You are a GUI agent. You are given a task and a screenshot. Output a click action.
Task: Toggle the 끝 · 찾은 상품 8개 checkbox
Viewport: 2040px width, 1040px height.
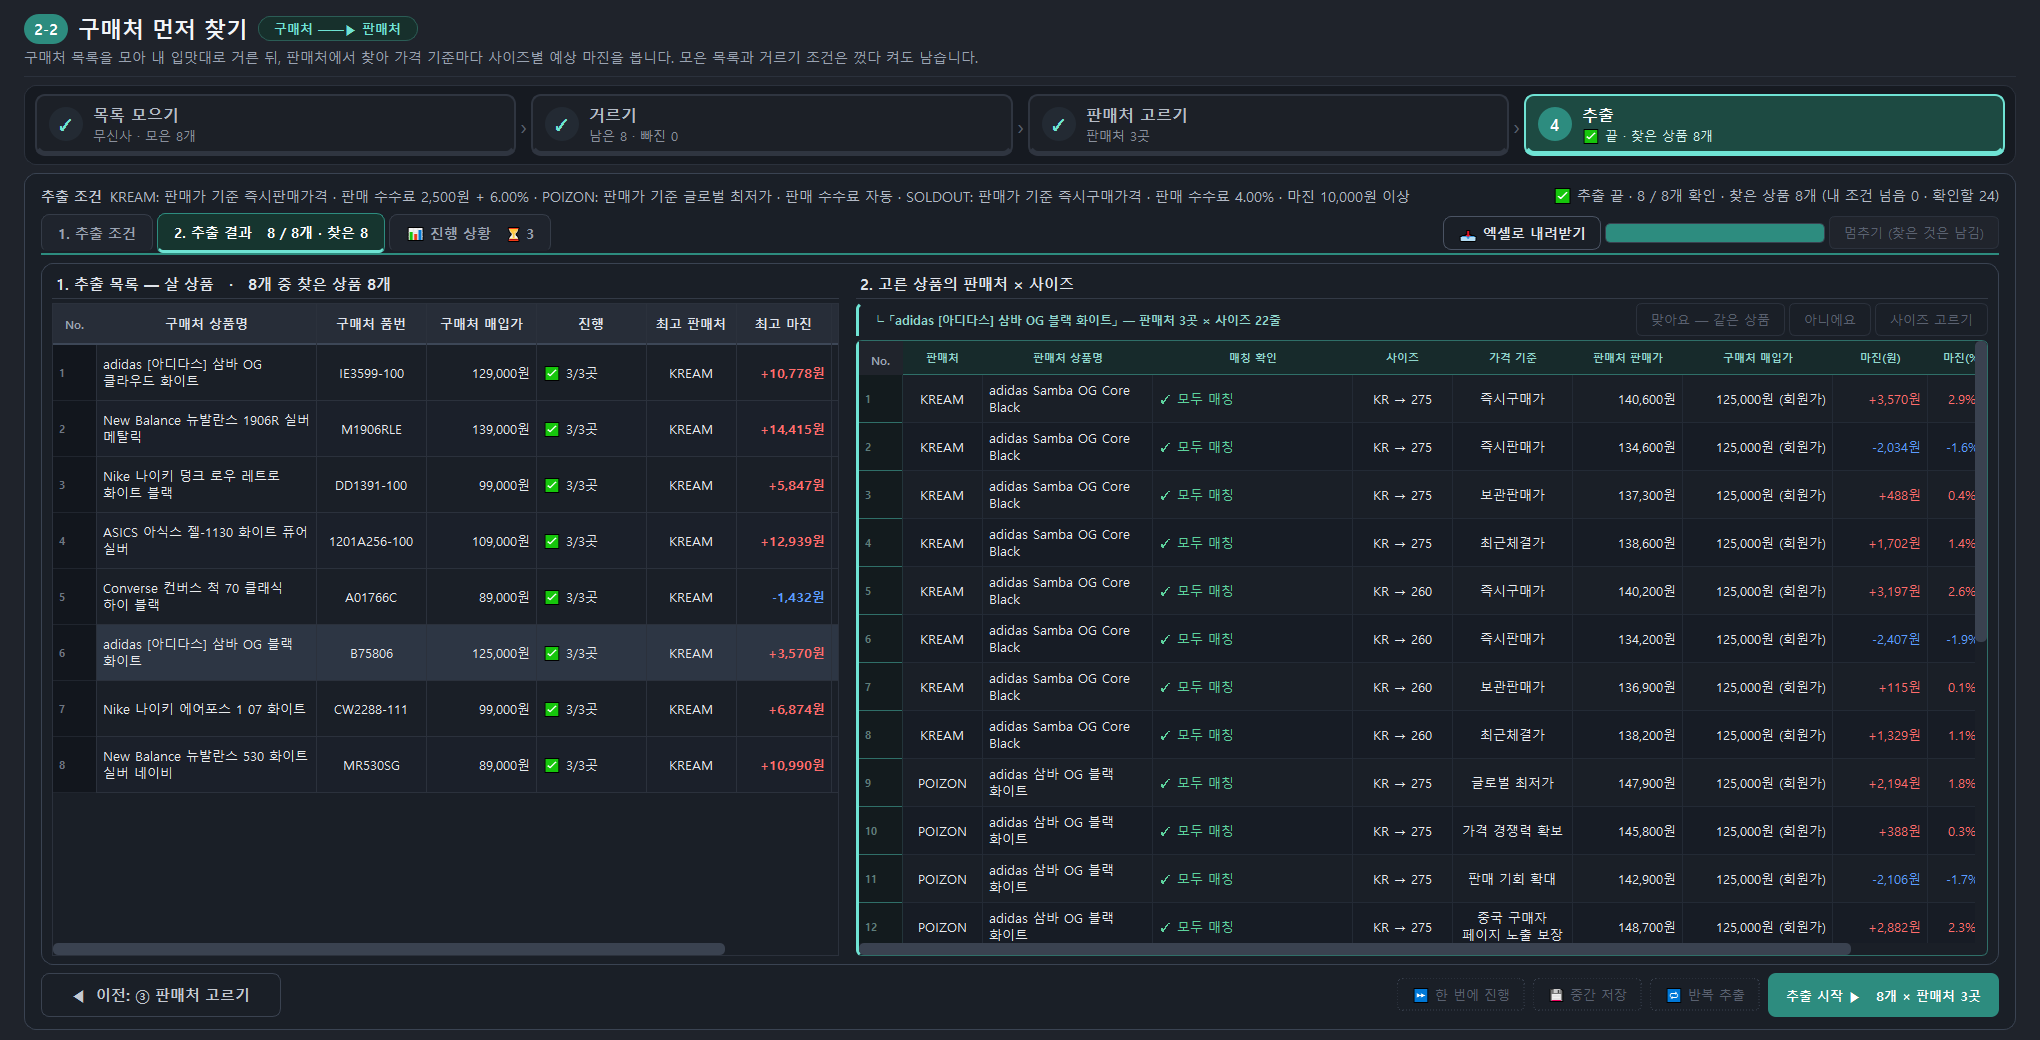pyautogui.click(x=1591, y=136)
